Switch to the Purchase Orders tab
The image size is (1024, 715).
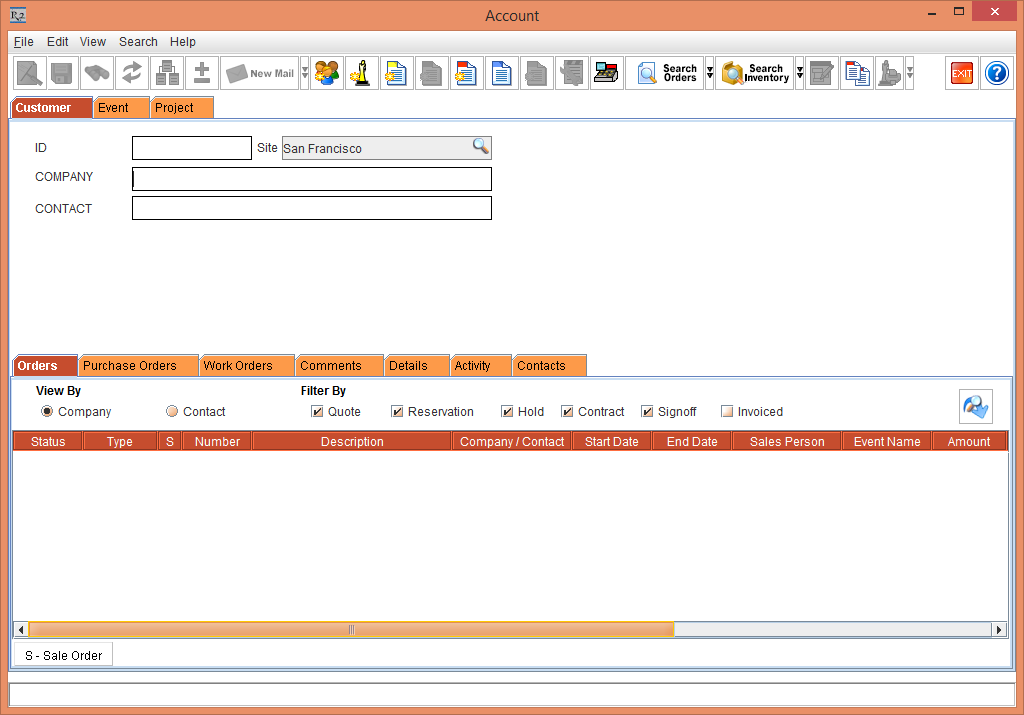[137, 365]
